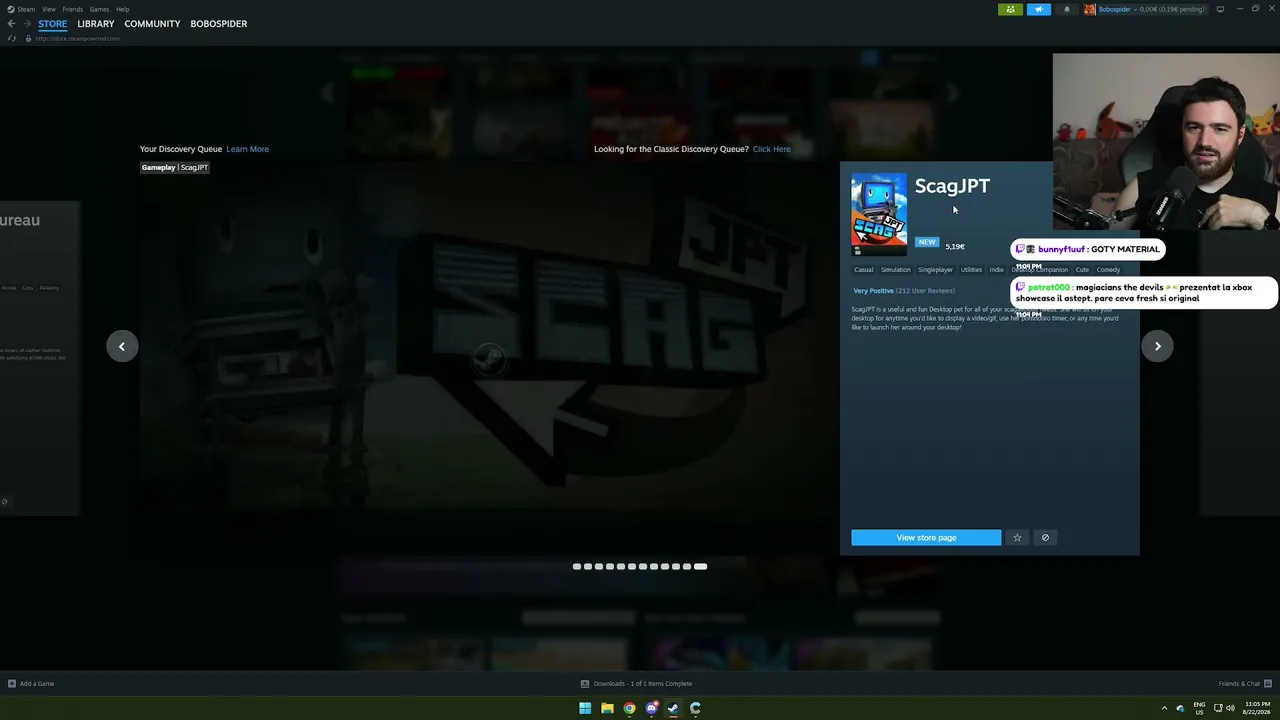This screenshot has width=1280, height=720.
Task: Select the Casual tag
Action: 863,270
